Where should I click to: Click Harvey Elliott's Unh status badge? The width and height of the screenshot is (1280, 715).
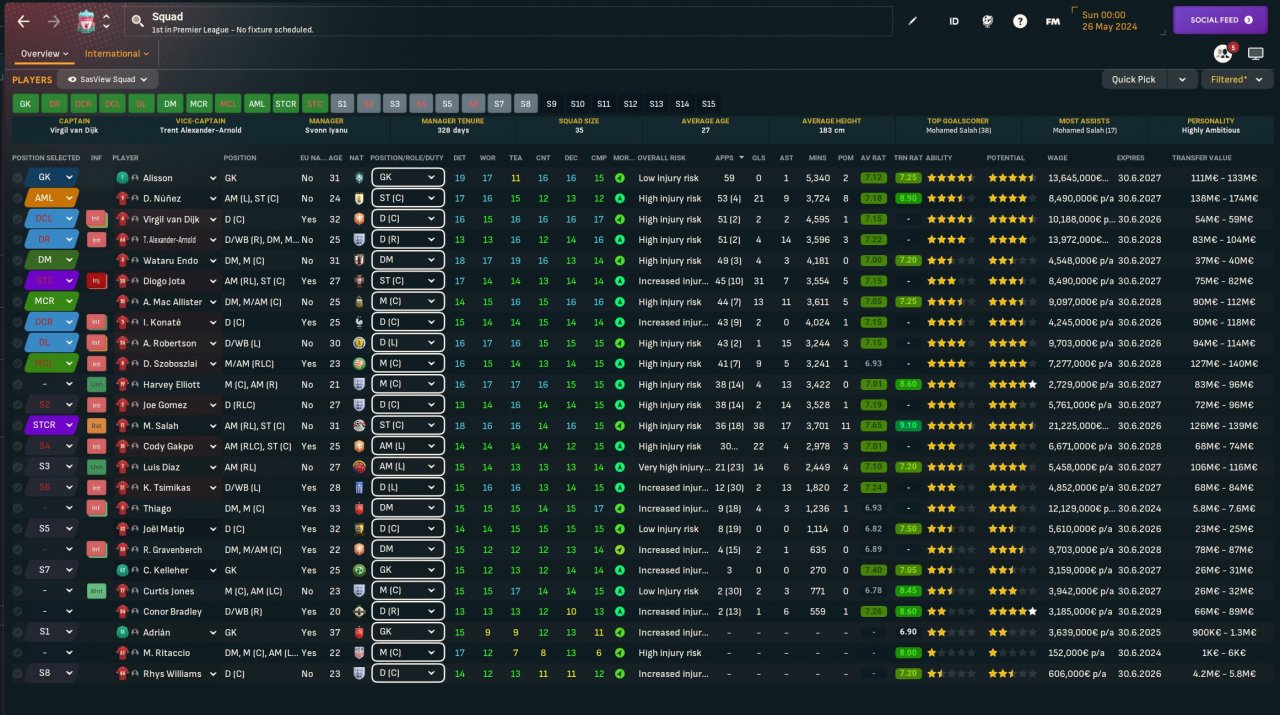tap(96, 384)
